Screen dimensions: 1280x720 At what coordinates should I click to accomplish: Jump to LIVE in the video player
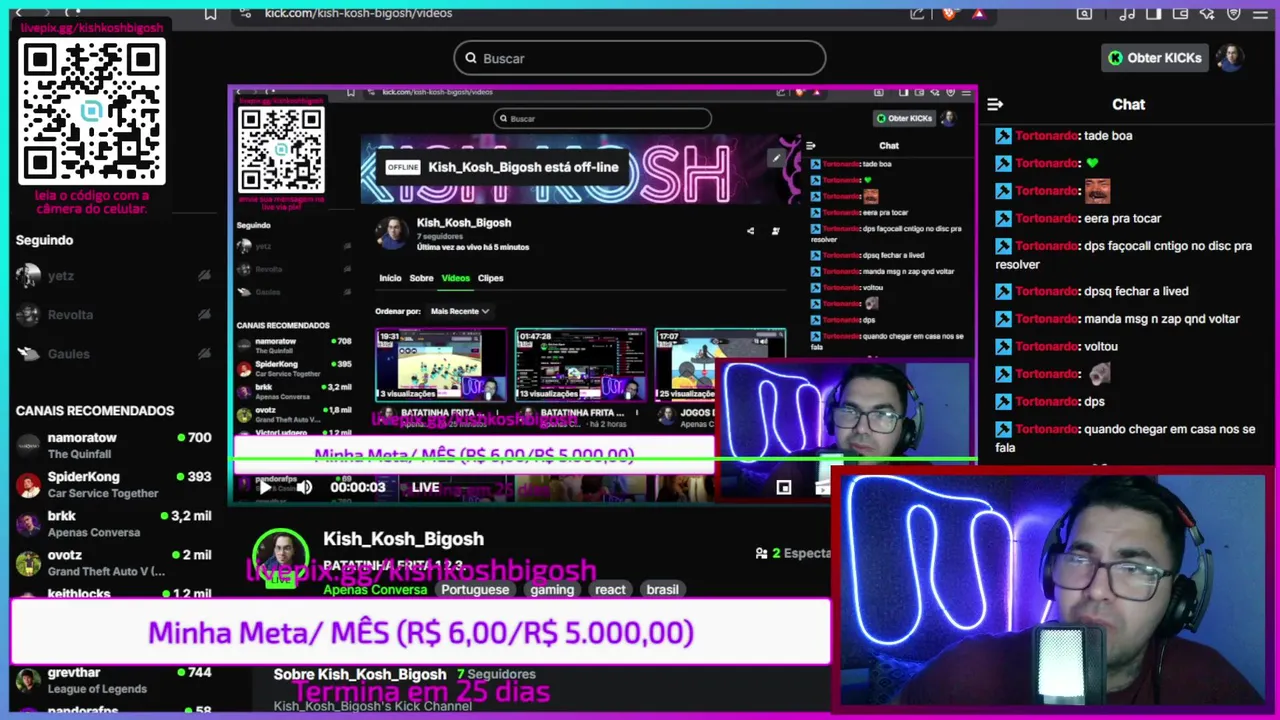[x=425, y=487]
